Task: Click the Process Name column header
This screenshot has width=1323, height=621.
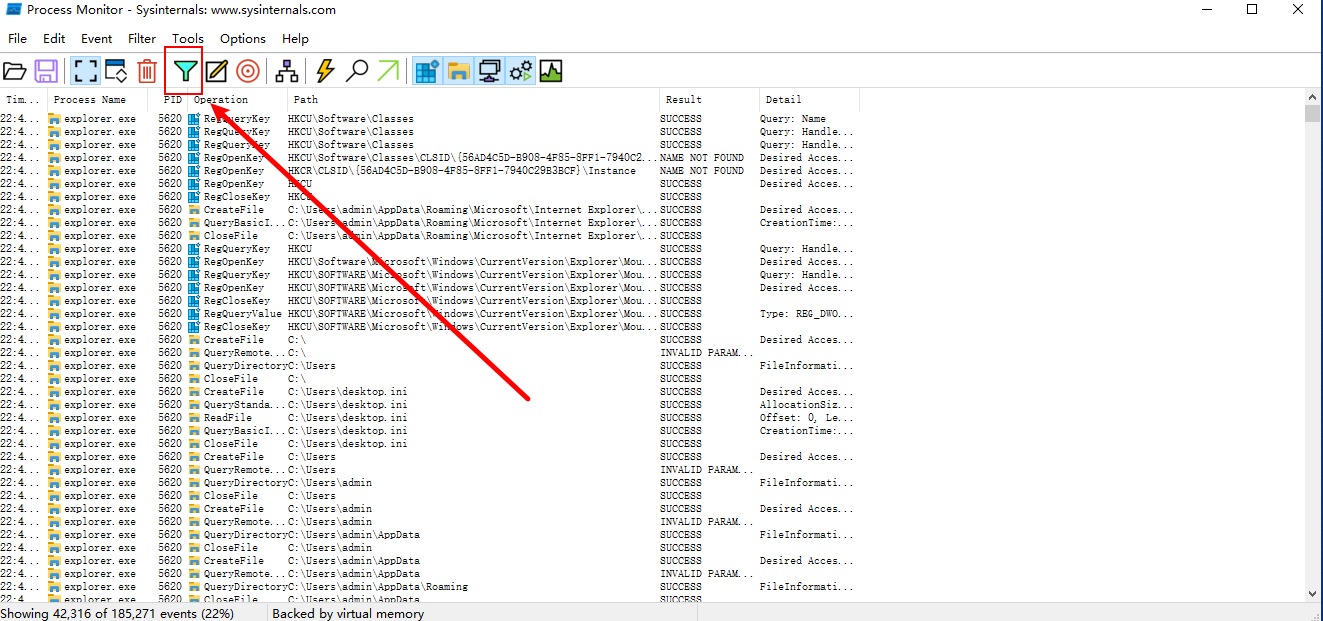Action: (x=98, y=100)
